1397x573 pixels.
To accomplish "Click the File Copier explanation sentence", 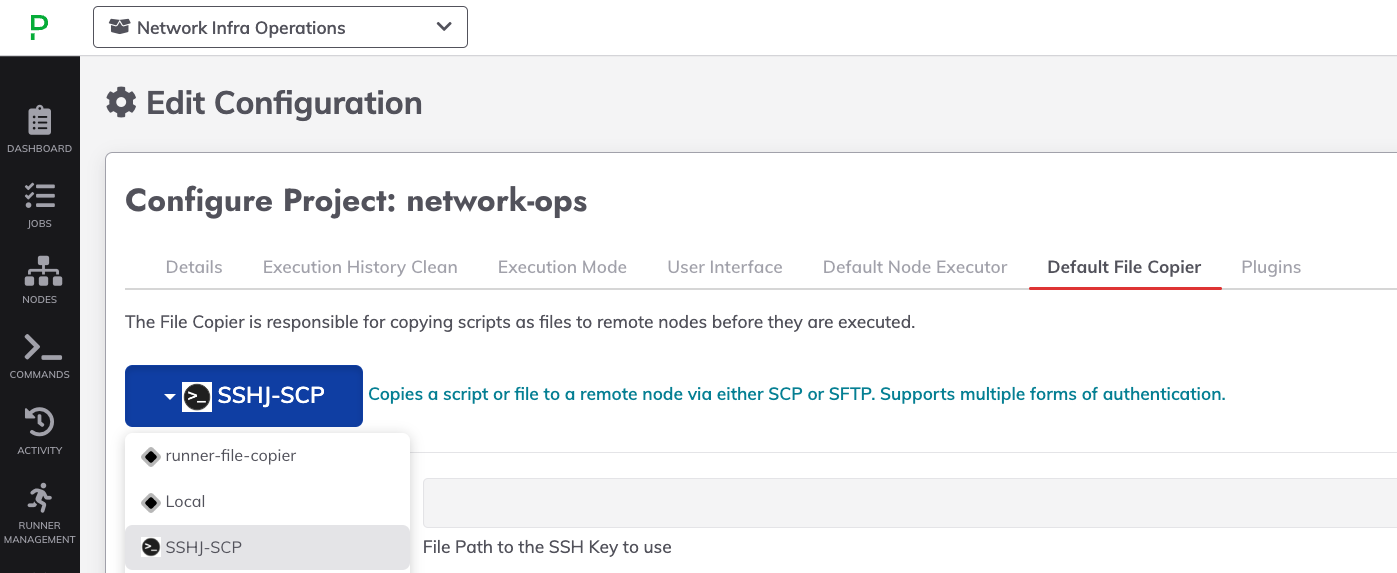I will pos(520,322).
